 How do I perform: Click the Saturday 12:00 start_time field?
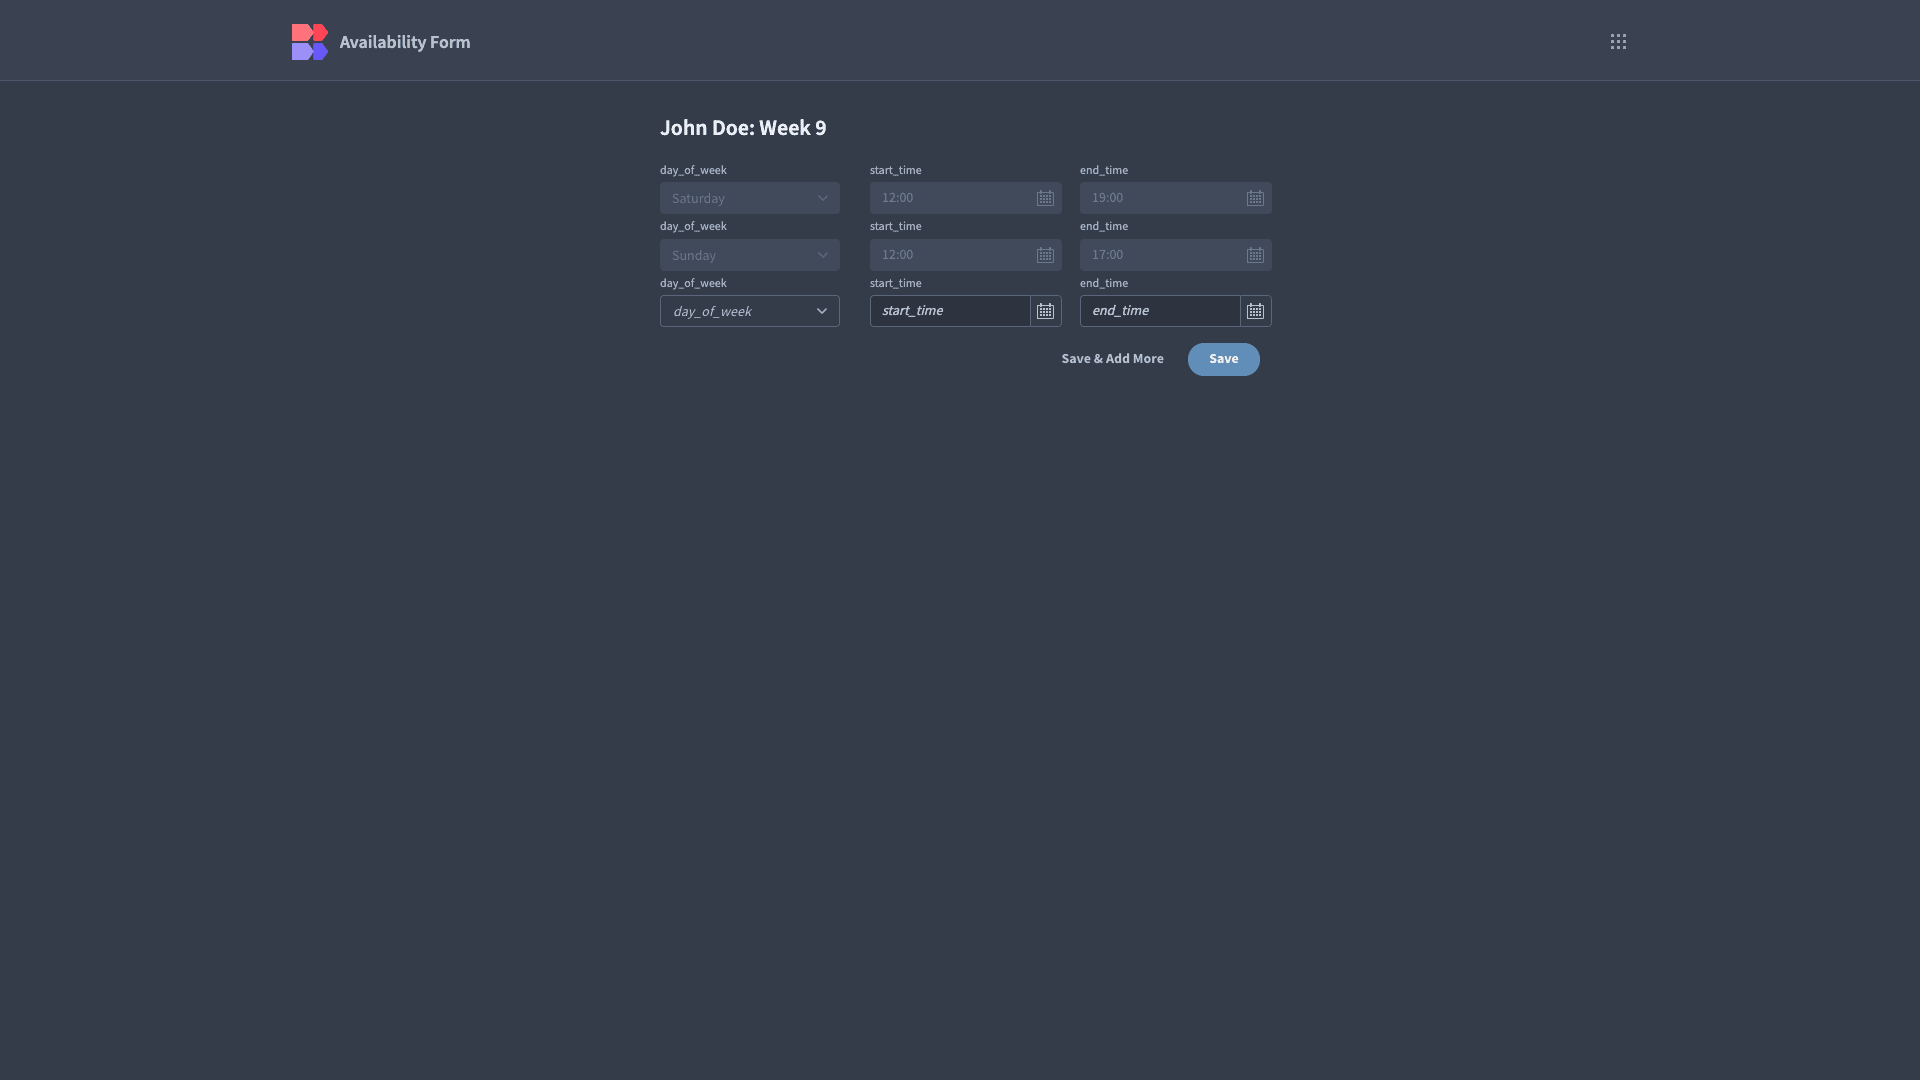tap(966, 198)
